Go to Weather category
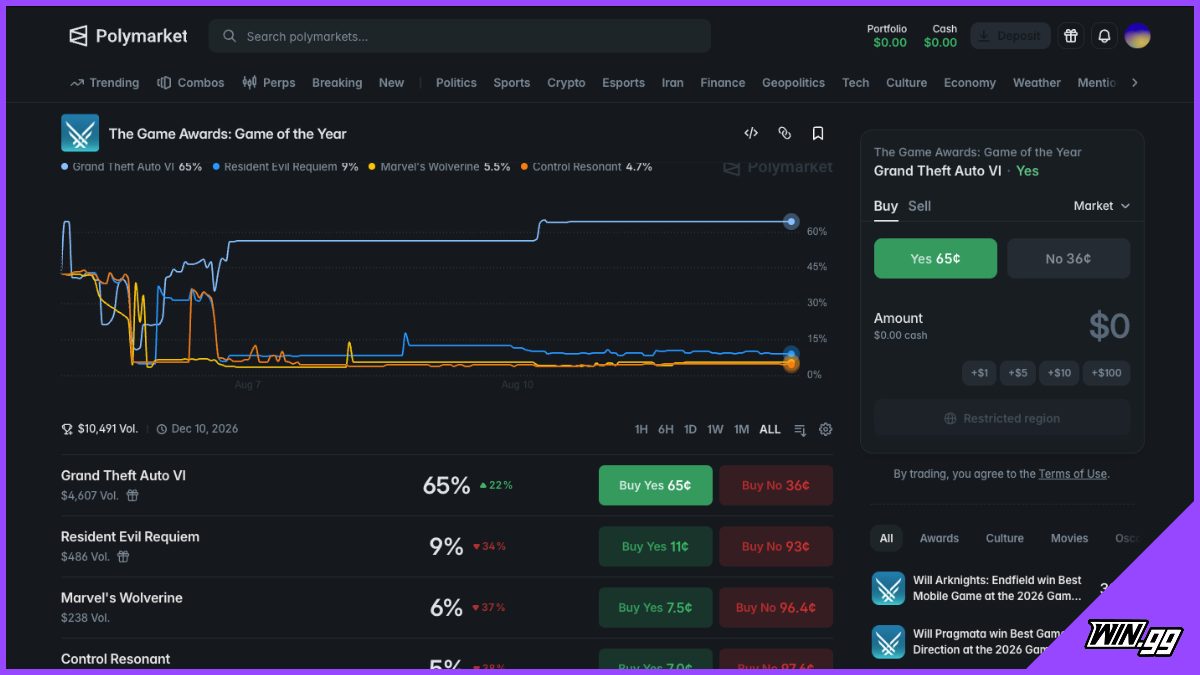This screenshot has width=1200, height=675. point(1037,83)
